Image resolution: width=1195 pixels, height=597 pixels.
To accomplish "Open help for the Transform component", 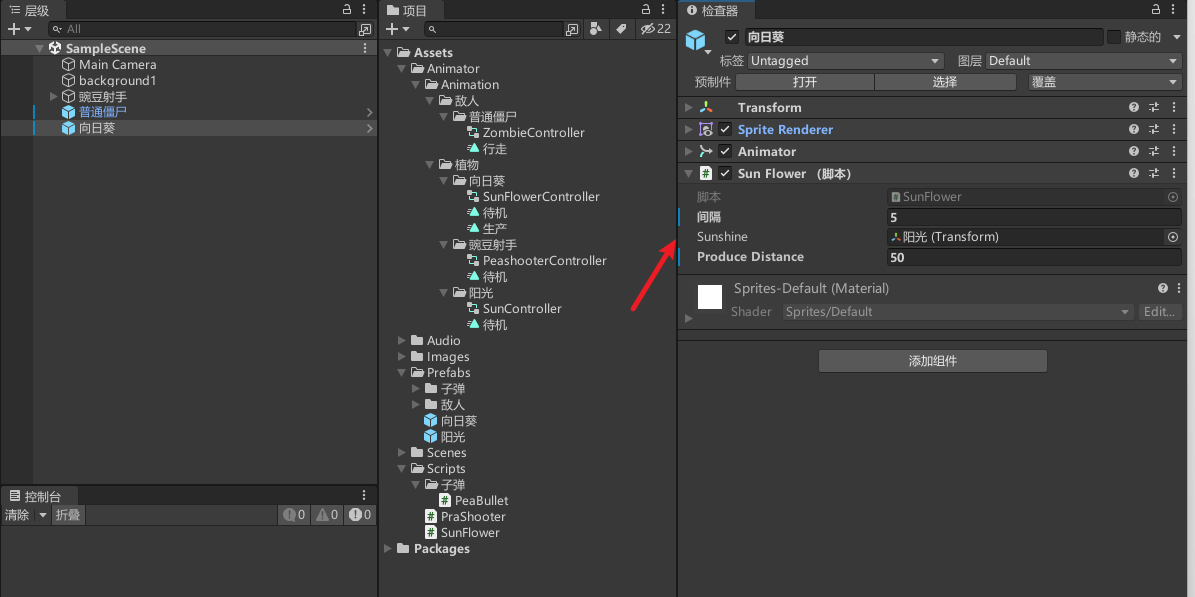I will tap(1133, 108).
